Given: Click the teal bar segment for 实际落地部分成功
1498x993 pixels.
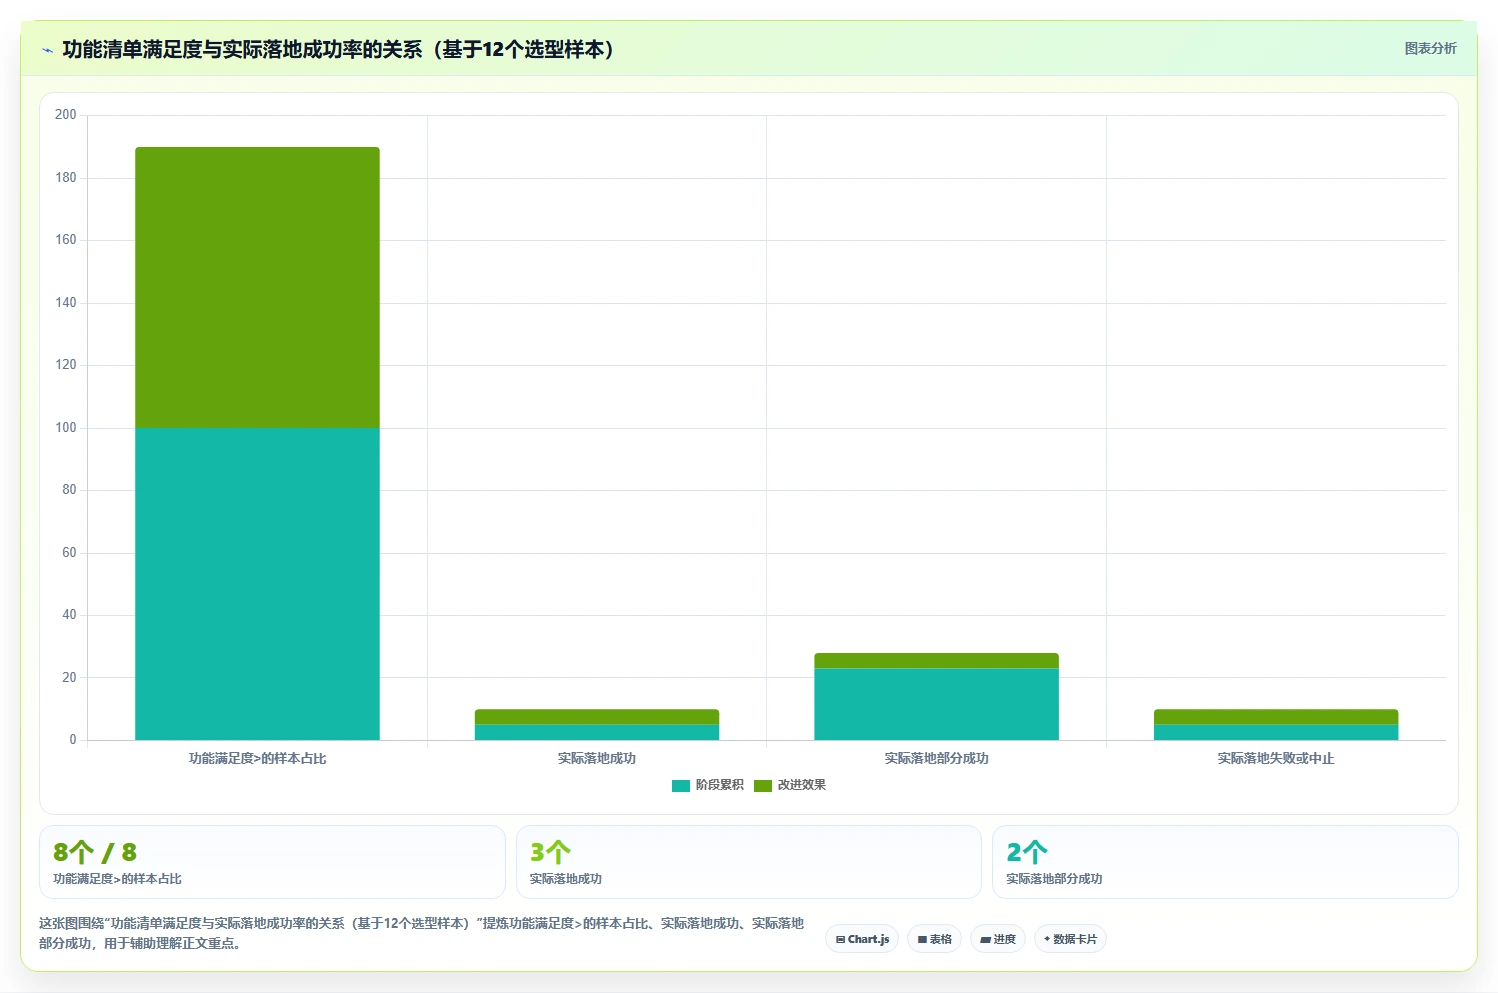Looking at the screenshot, I should click(936, 704).
